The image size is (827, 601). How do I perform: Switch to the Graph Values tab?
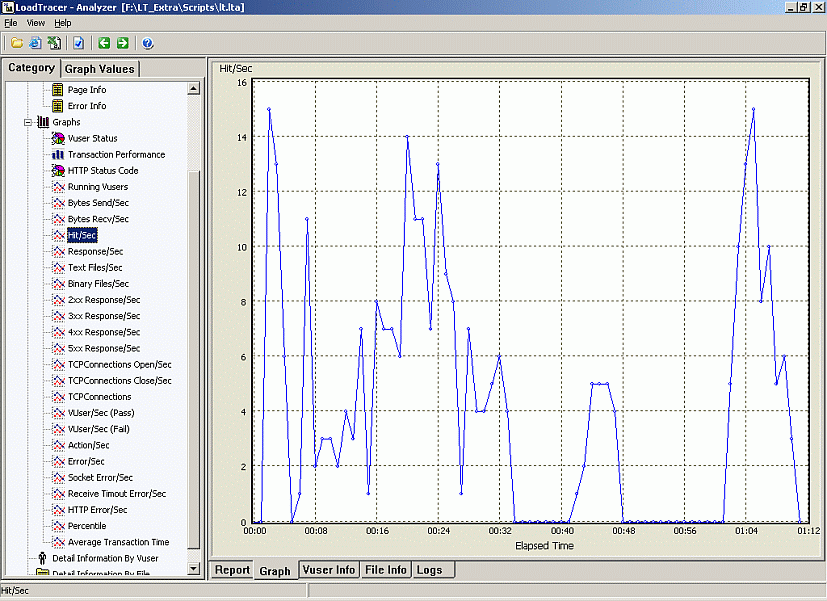99,69
